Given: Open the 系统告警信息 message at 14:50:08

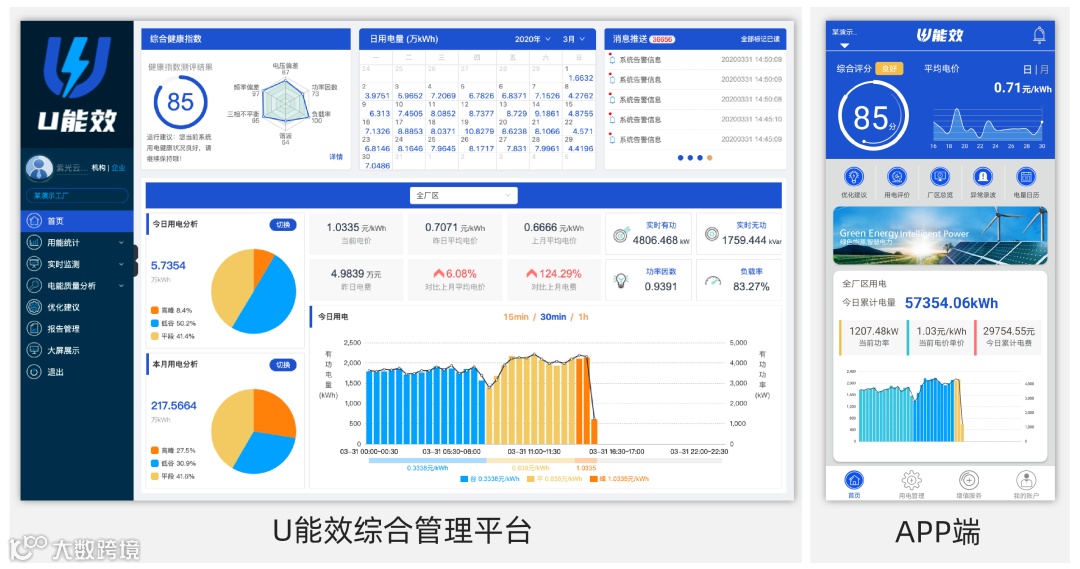Looking at the screenshot, I should click(696, 99).
